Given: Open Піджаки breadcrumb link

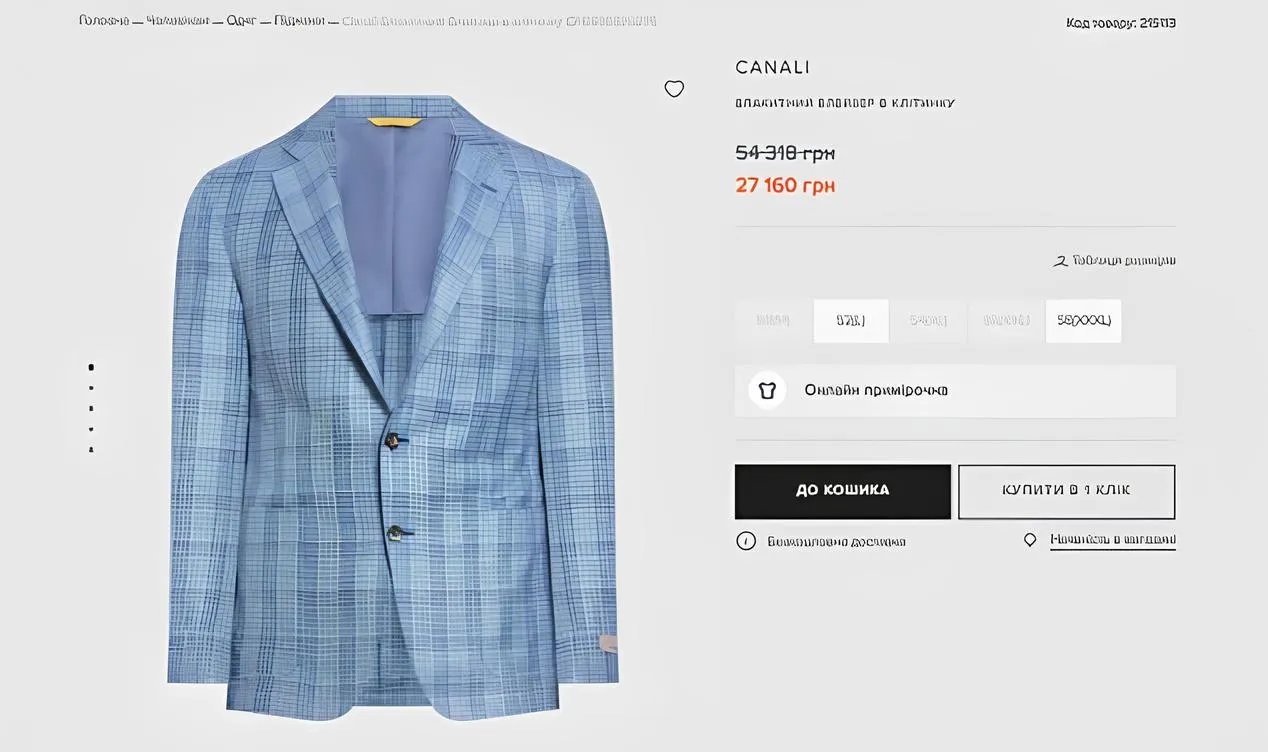Looking at the screenshot, I should pyautogui.click(x=300, y=21).
